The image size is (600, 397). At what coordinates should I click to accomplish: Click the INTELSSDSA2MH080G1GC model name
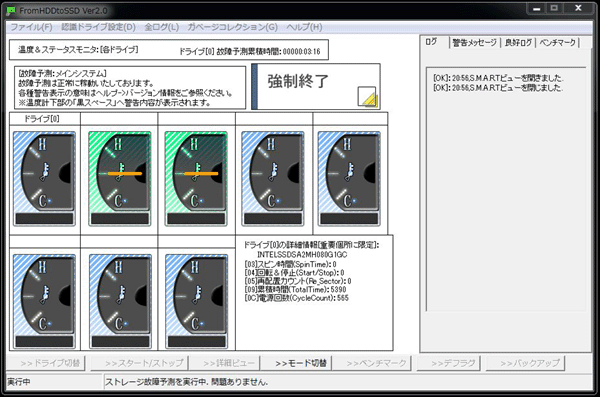click(302, 255)
